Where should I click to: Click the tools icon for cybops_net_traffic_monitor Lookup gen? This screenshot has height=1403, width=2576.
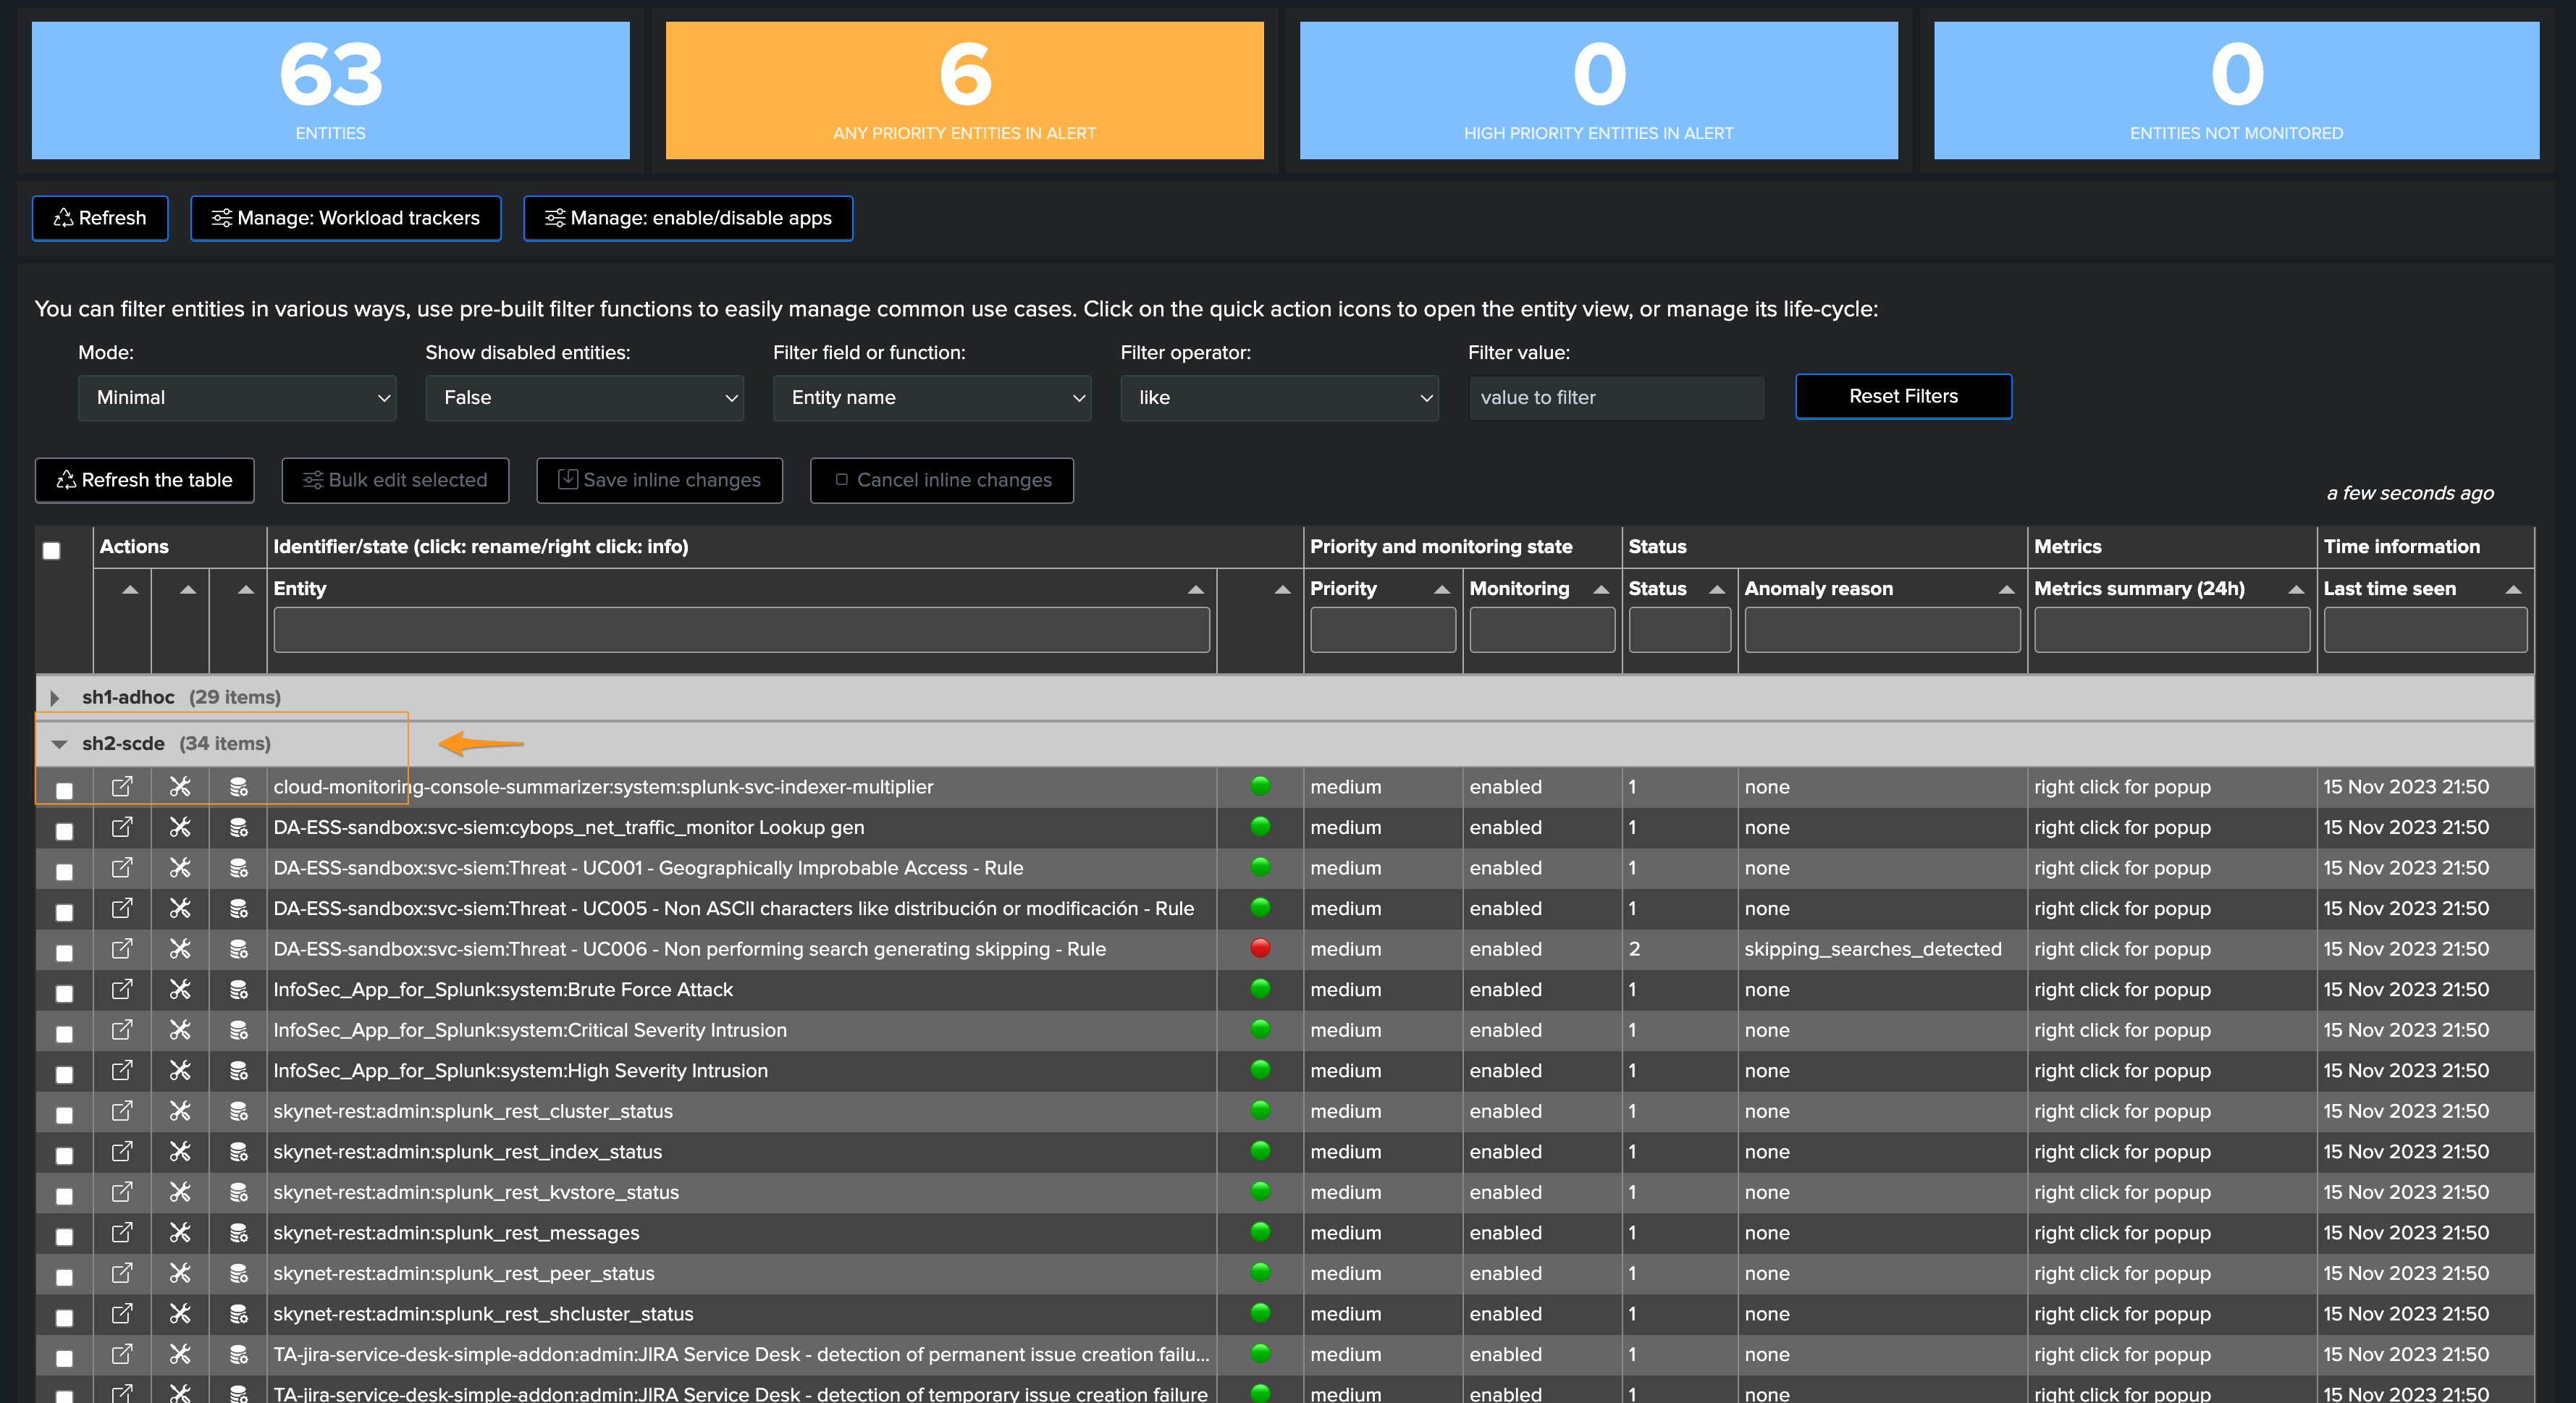pos(180,828)
